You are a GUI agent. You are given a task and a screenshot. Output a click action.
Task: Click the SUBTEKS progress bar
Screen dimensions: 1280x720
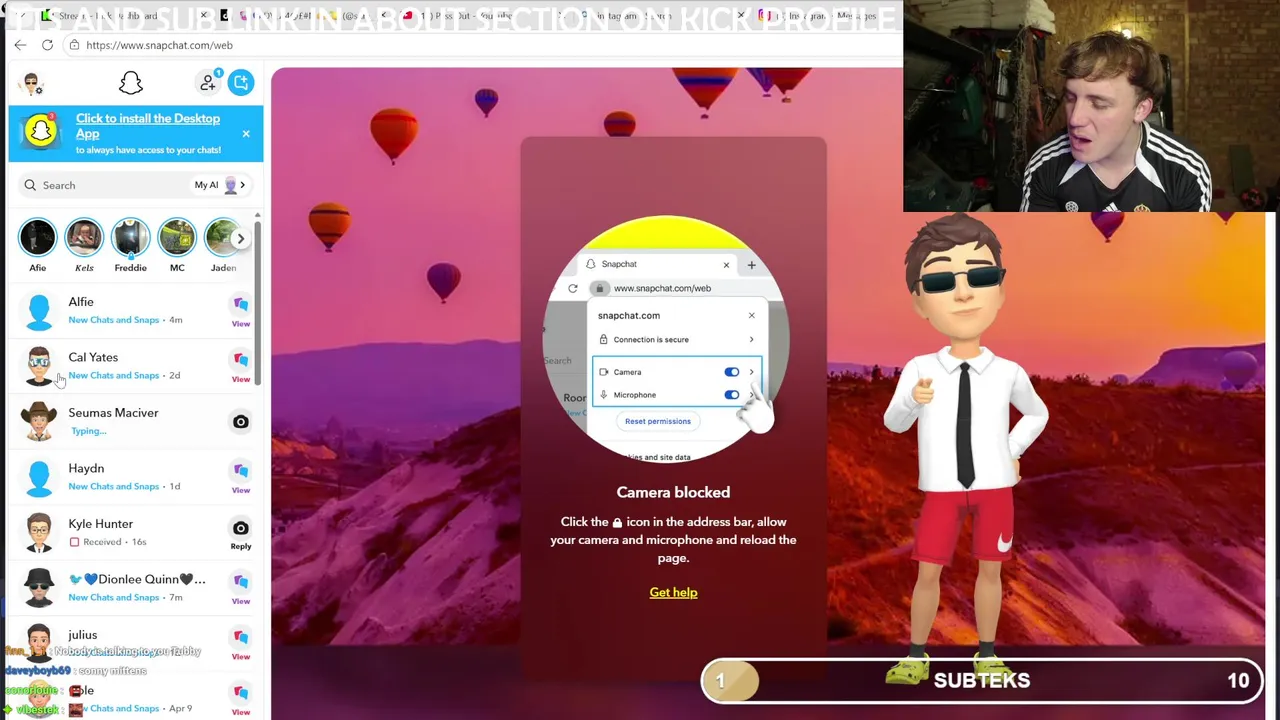coord(983,681)
